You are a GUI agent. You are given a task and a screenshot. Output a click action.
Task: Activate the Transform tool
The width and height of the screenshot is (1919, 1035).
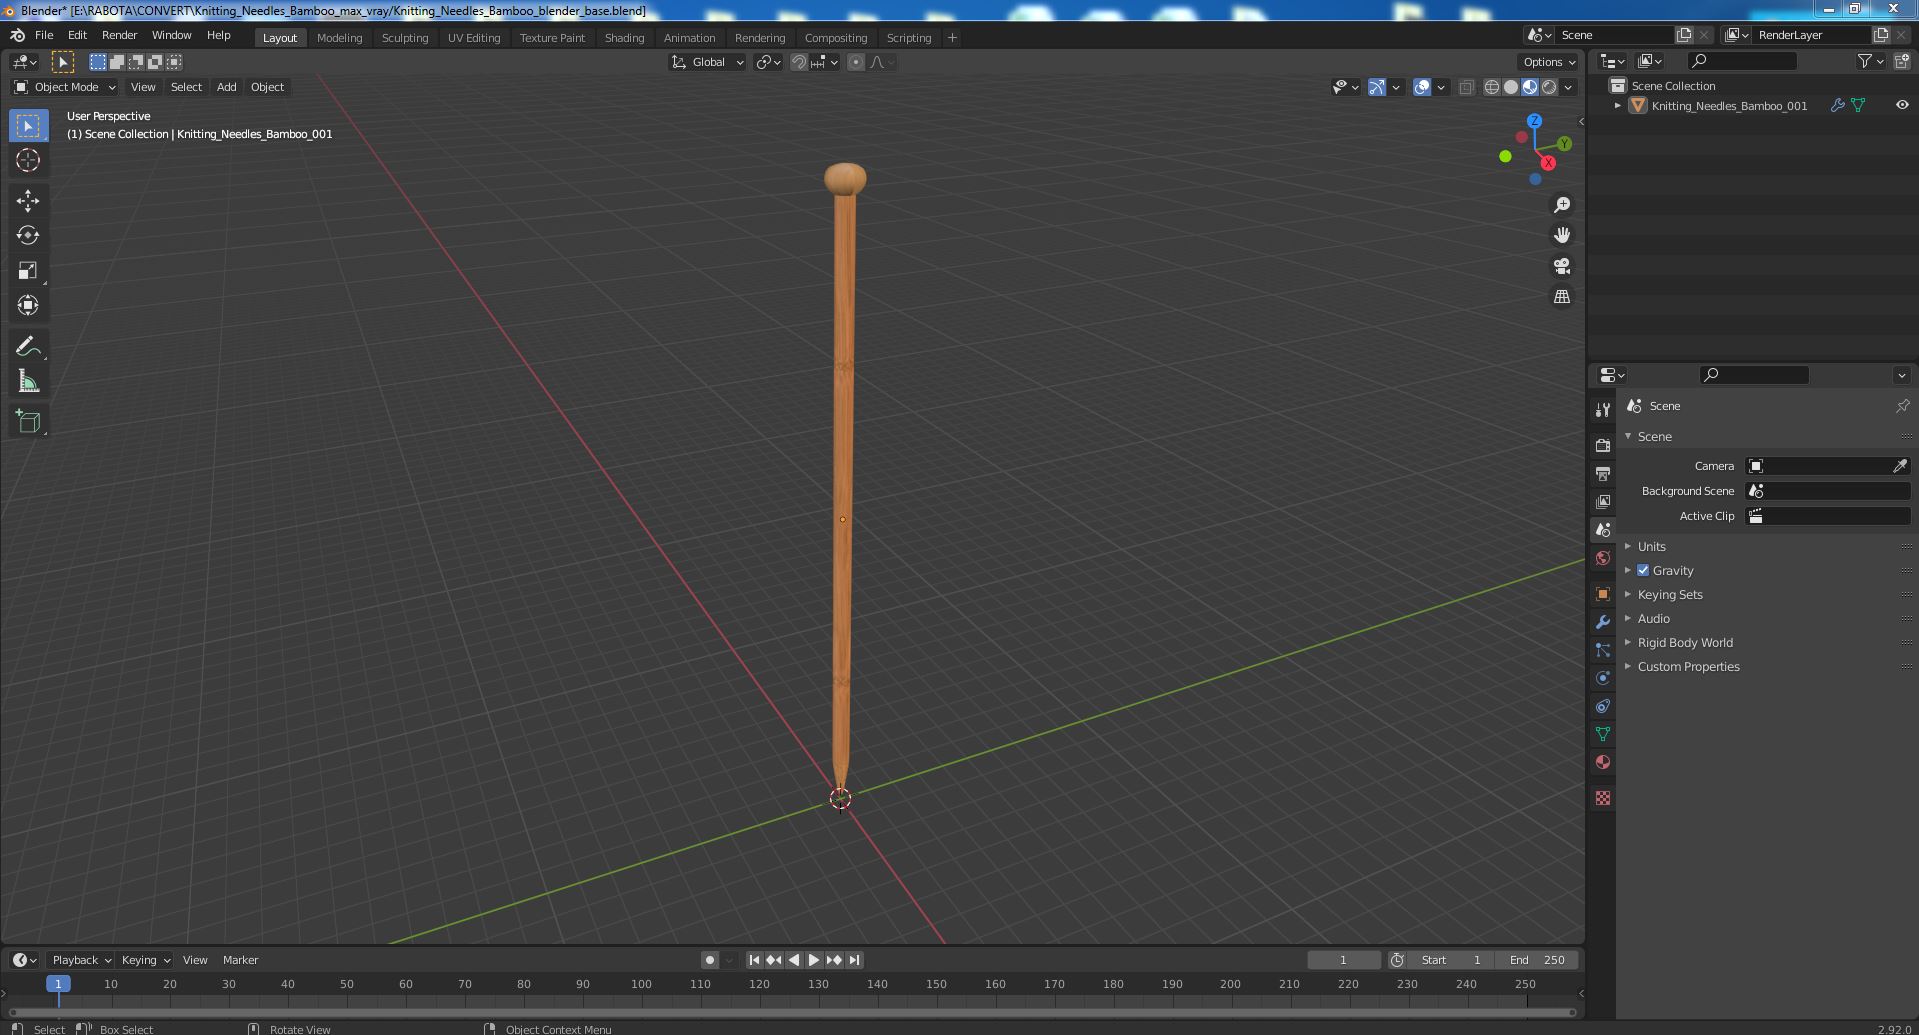pyautogui.click(x=28, y=306)
